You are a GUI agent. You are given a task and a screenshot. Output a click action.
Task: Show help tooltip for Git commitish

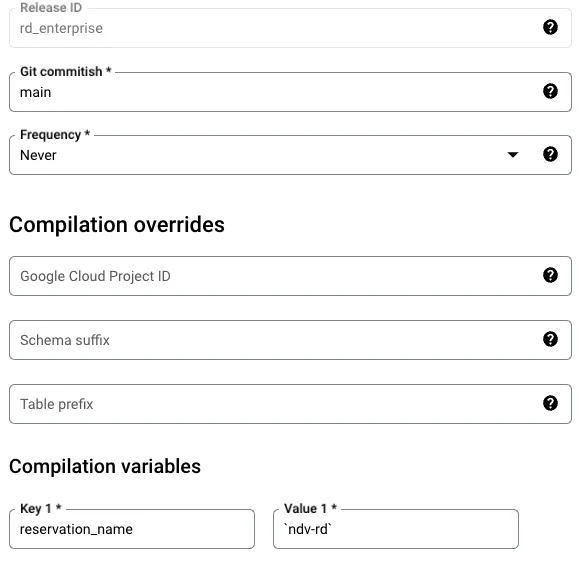(550, 91)
